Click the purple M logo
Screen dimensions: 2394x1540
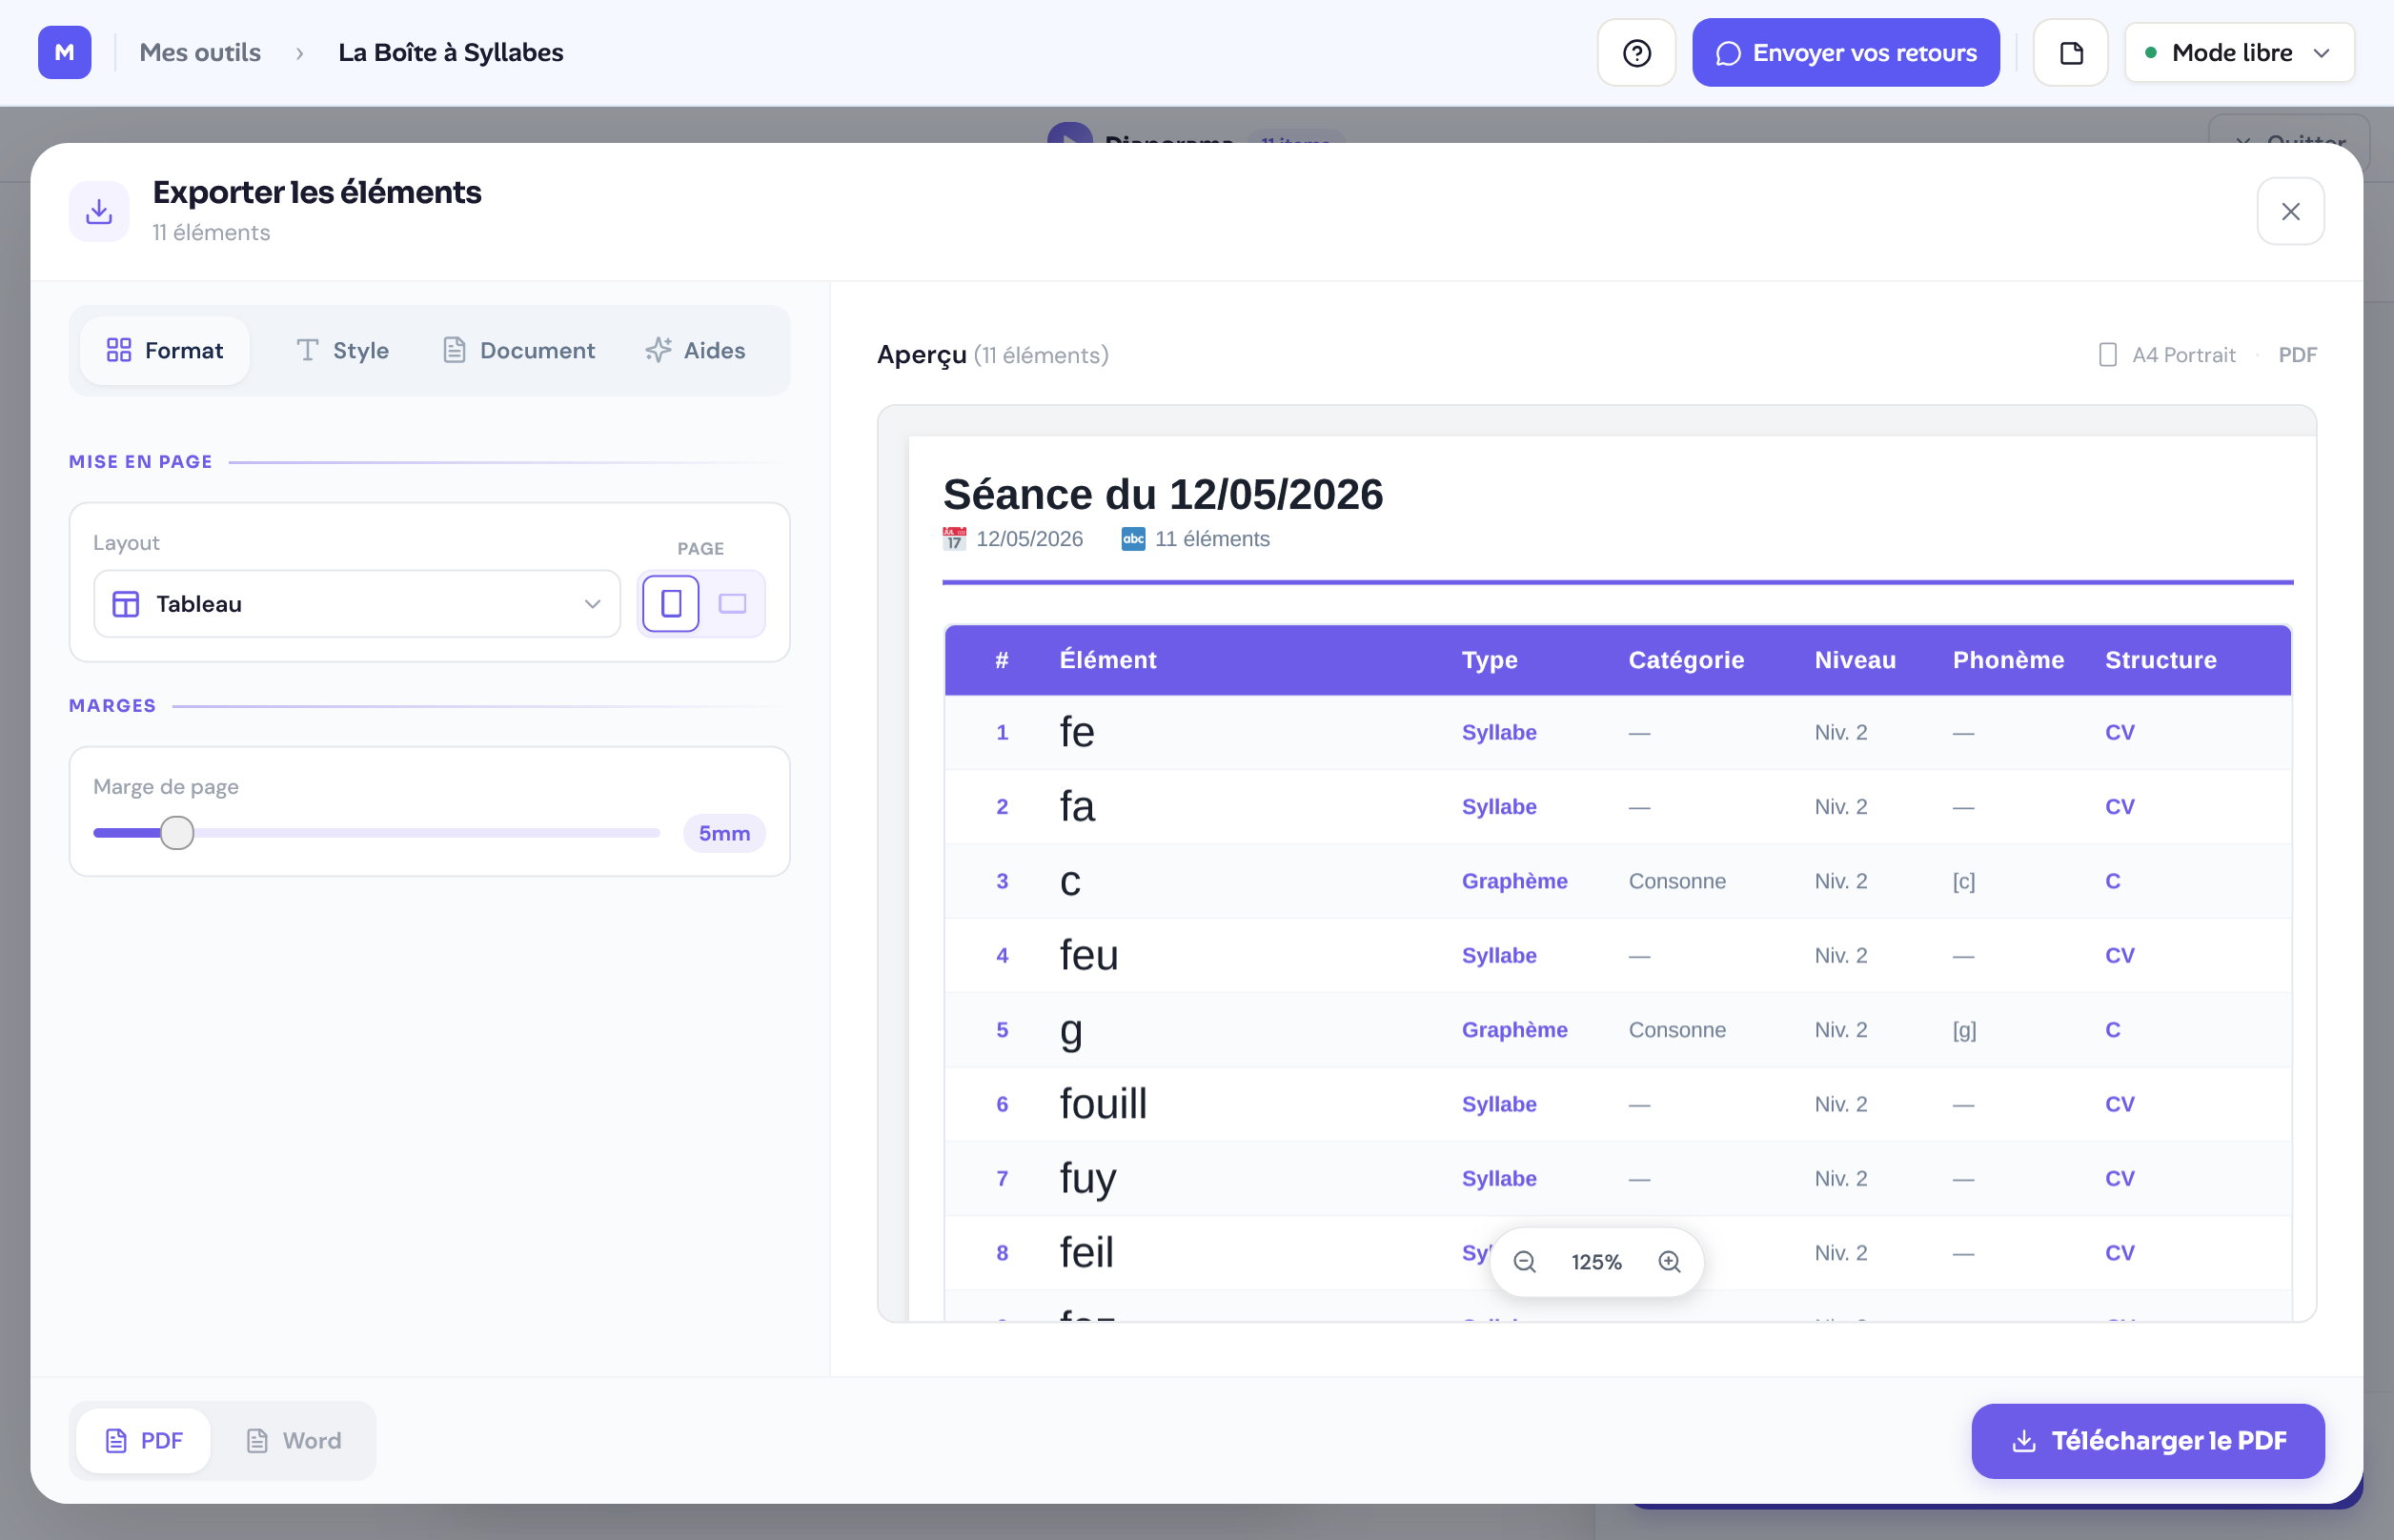[x=65, y=52]
